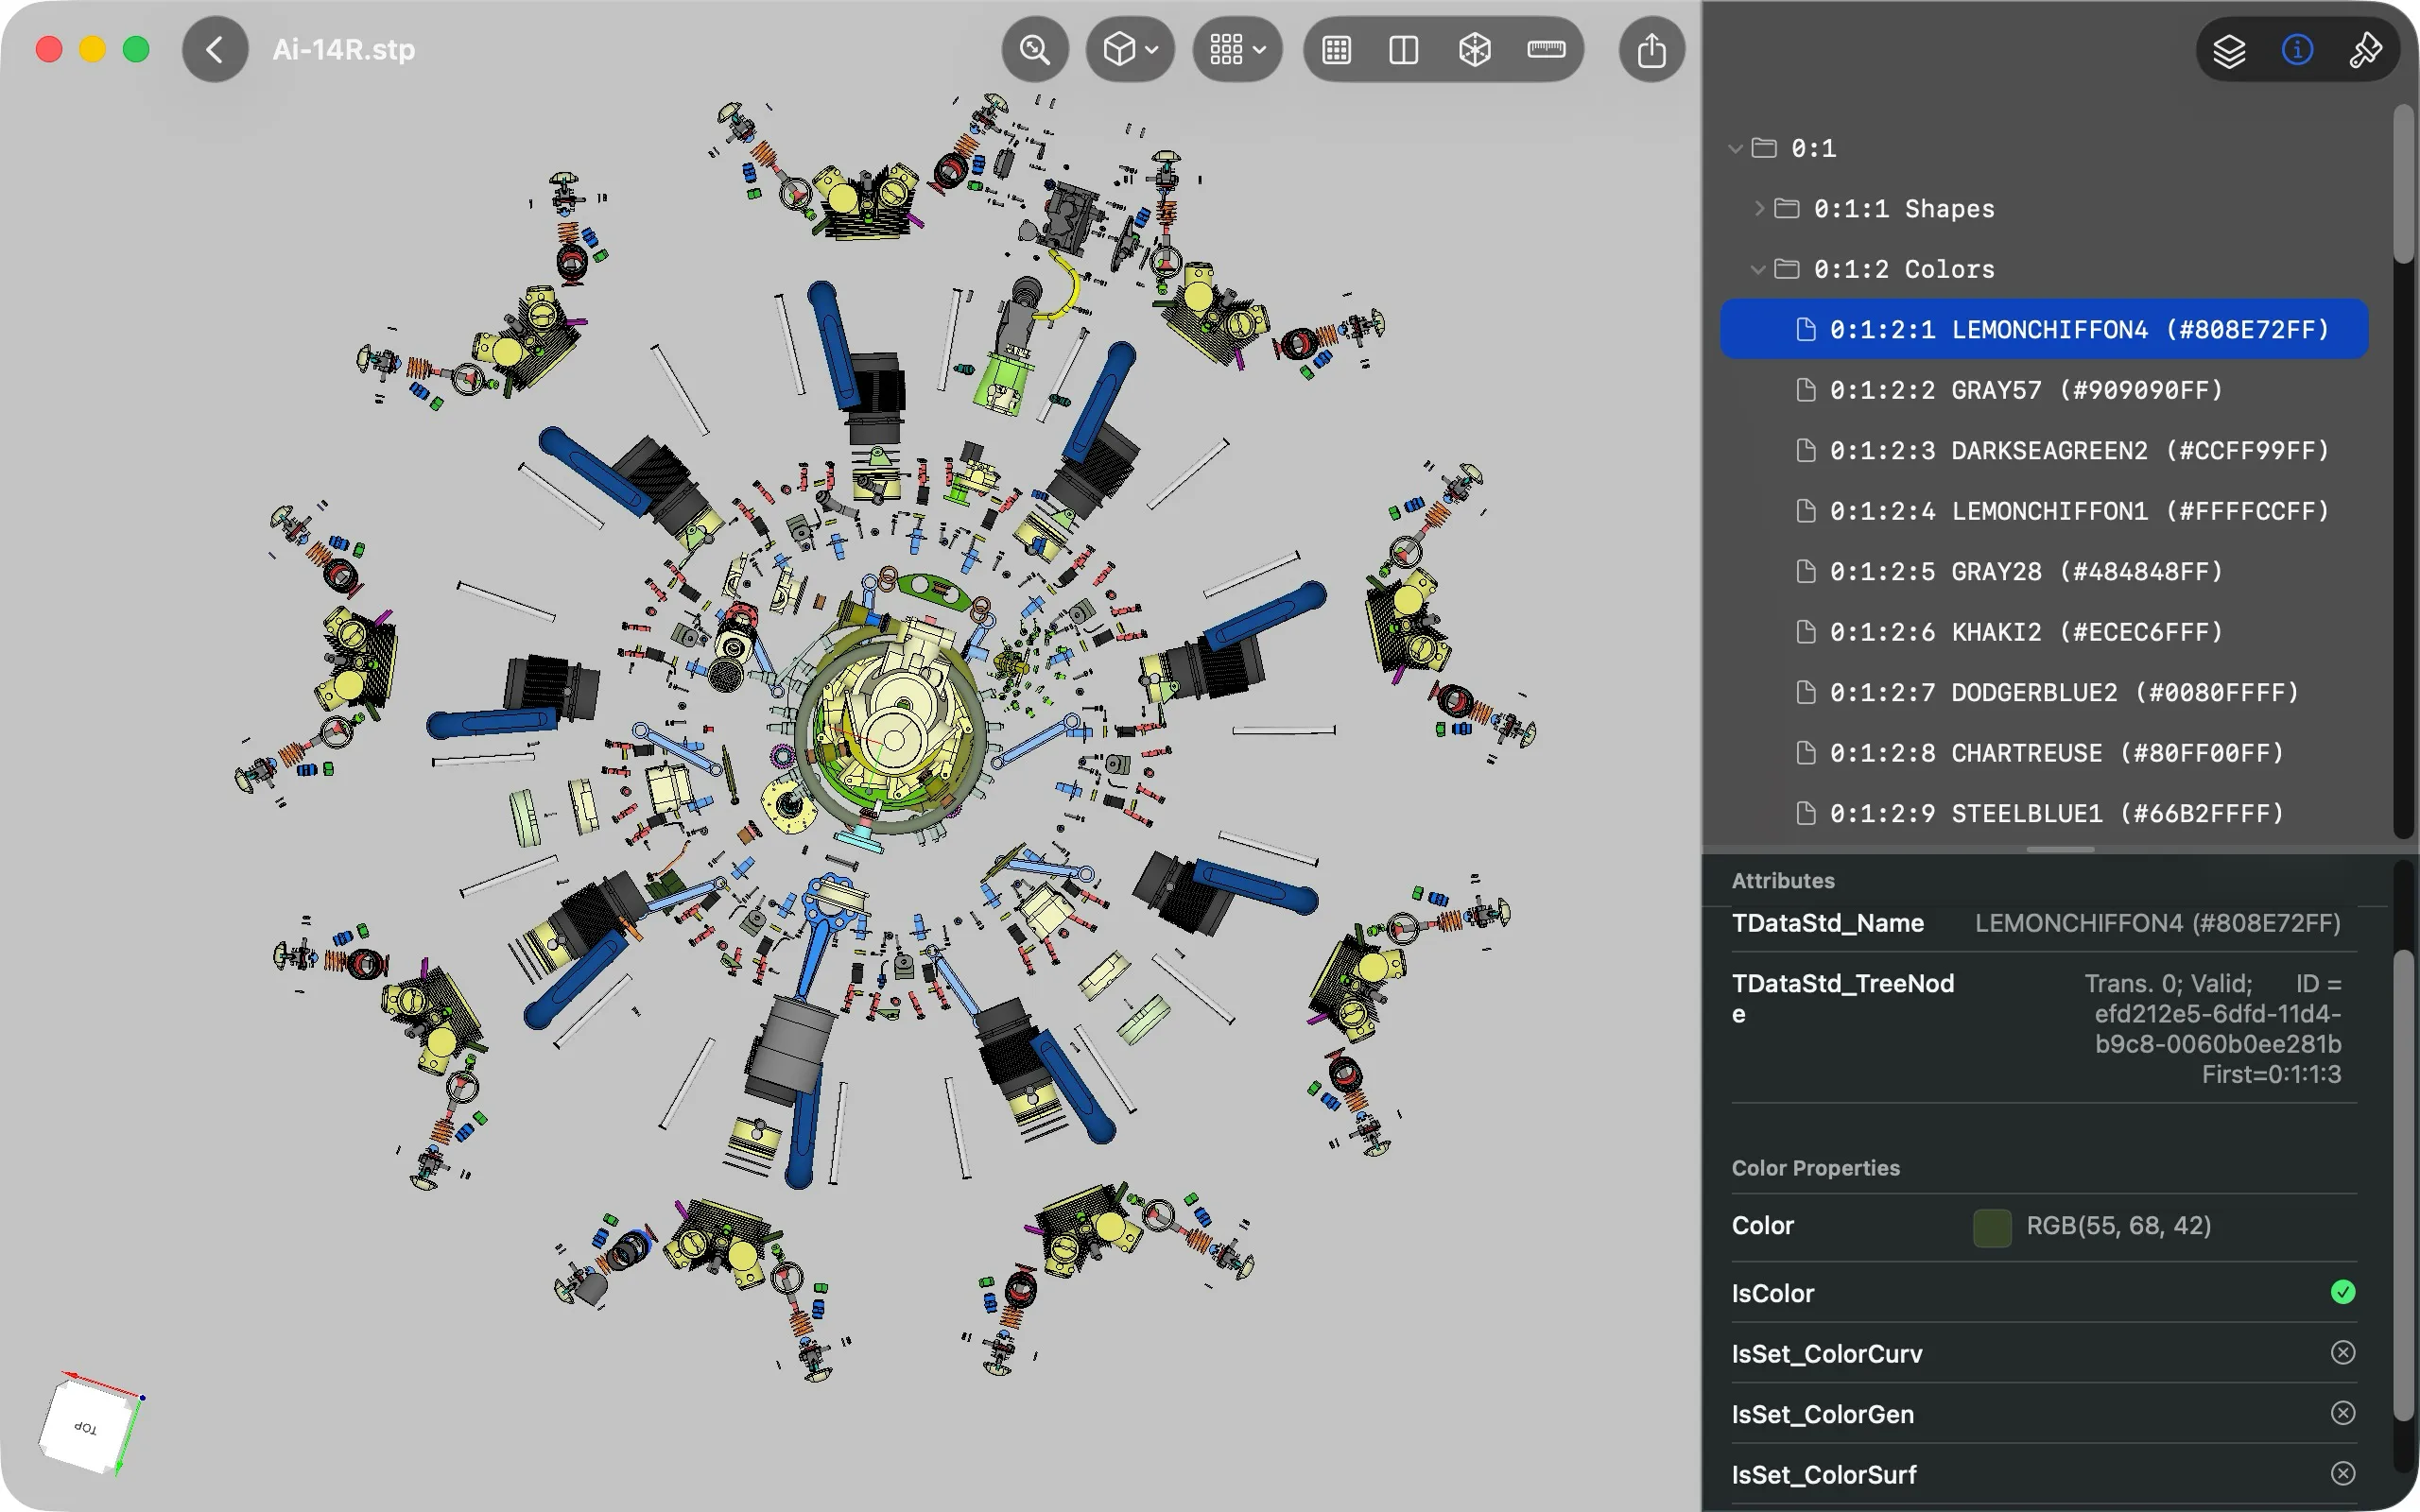Click the Color Properties section heading
2420x1512 pixels.
[1816, 1168]
